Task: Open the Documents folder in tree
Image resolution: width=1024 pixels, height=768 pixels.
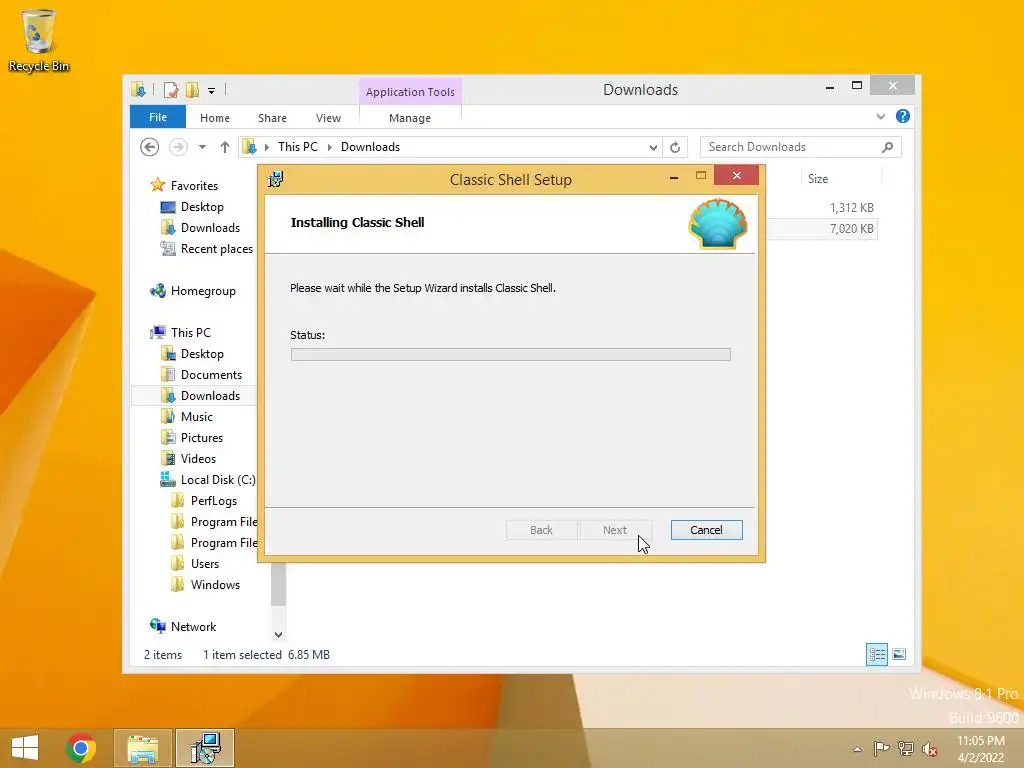Action: (211, 374)
